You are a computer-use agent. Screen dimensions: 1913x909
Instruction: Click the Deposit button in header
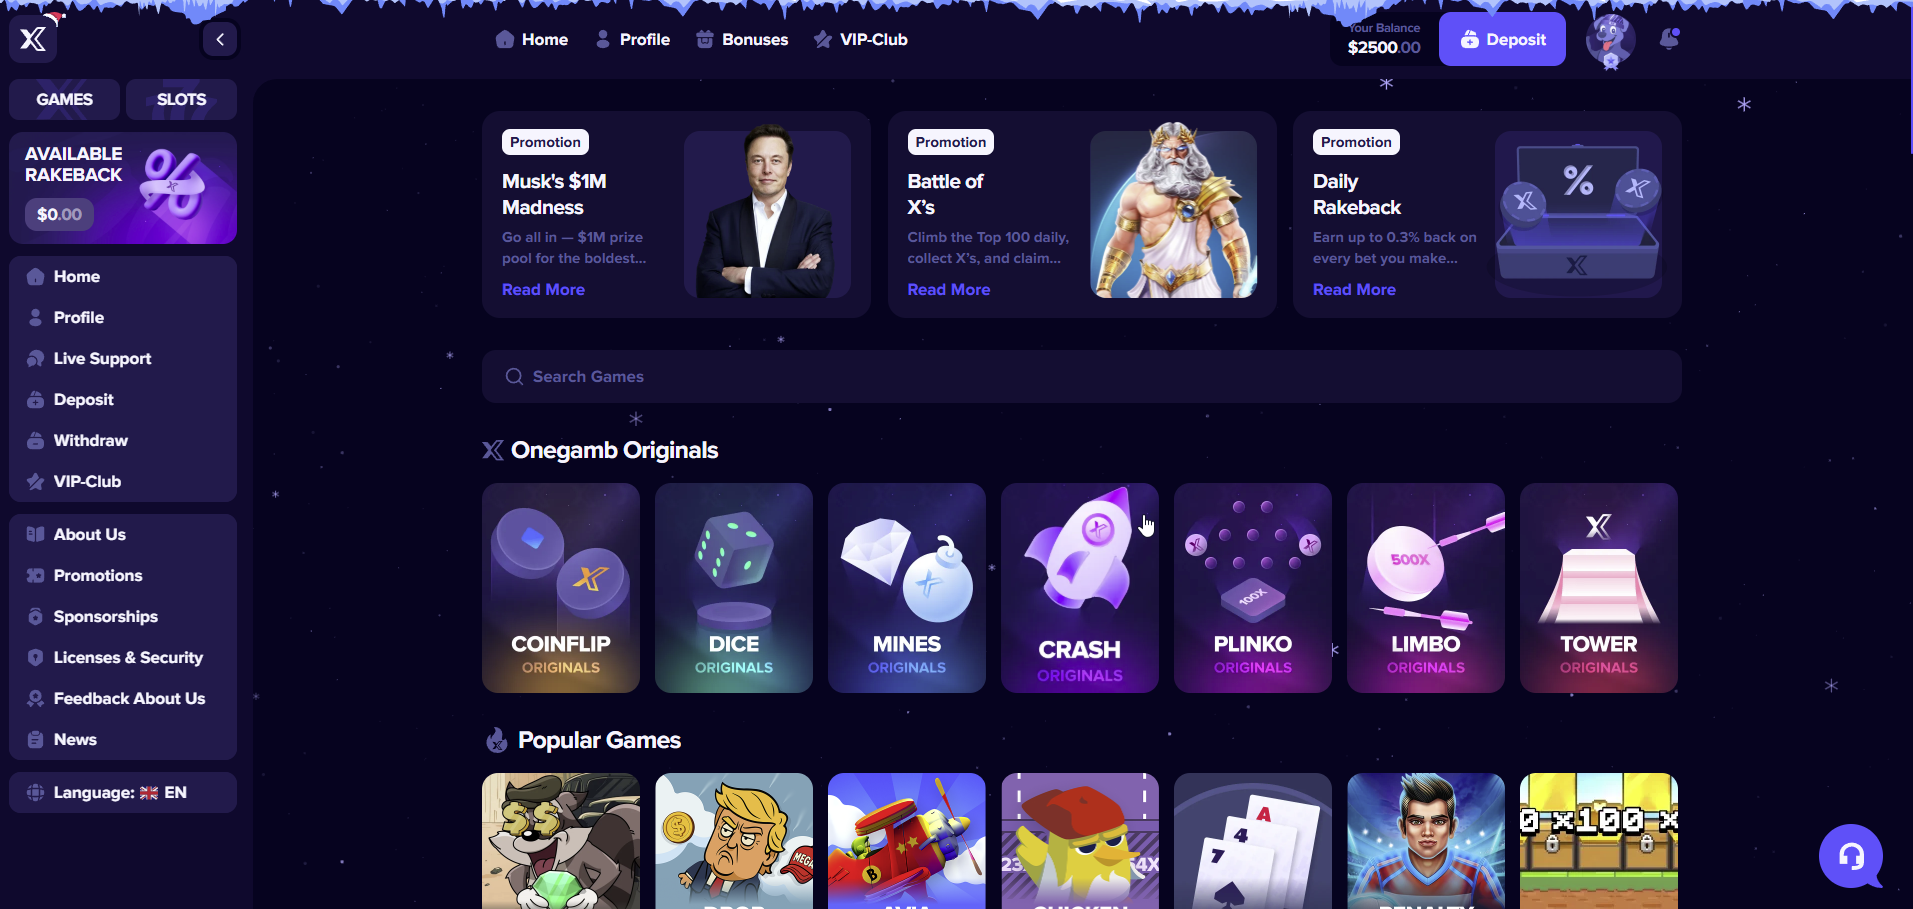[x=1502, y=39]
